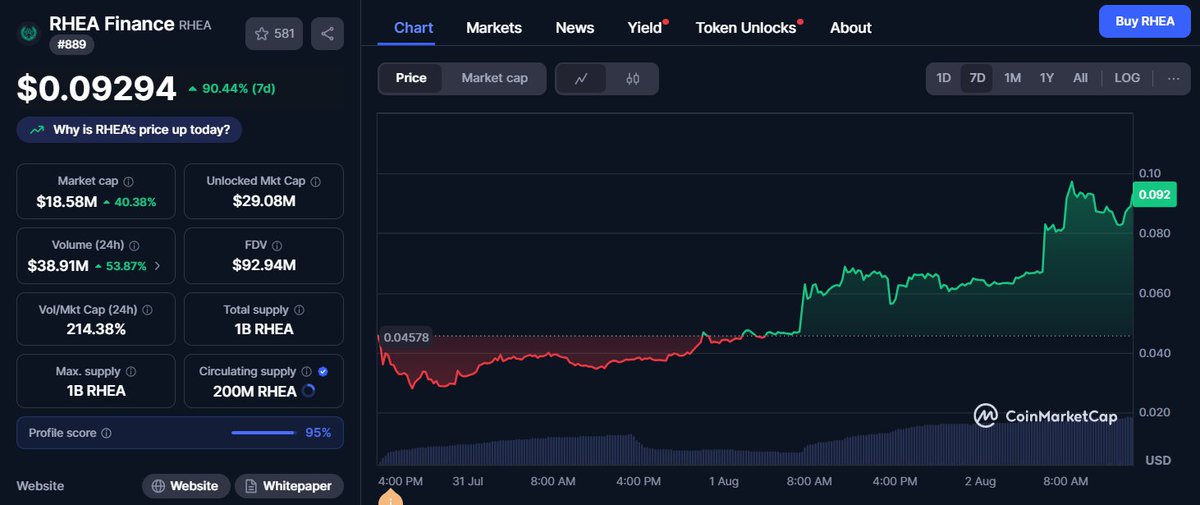Open the Markets tab
This screenshot has width=1200, height=505.
click(x=494, y=28)
